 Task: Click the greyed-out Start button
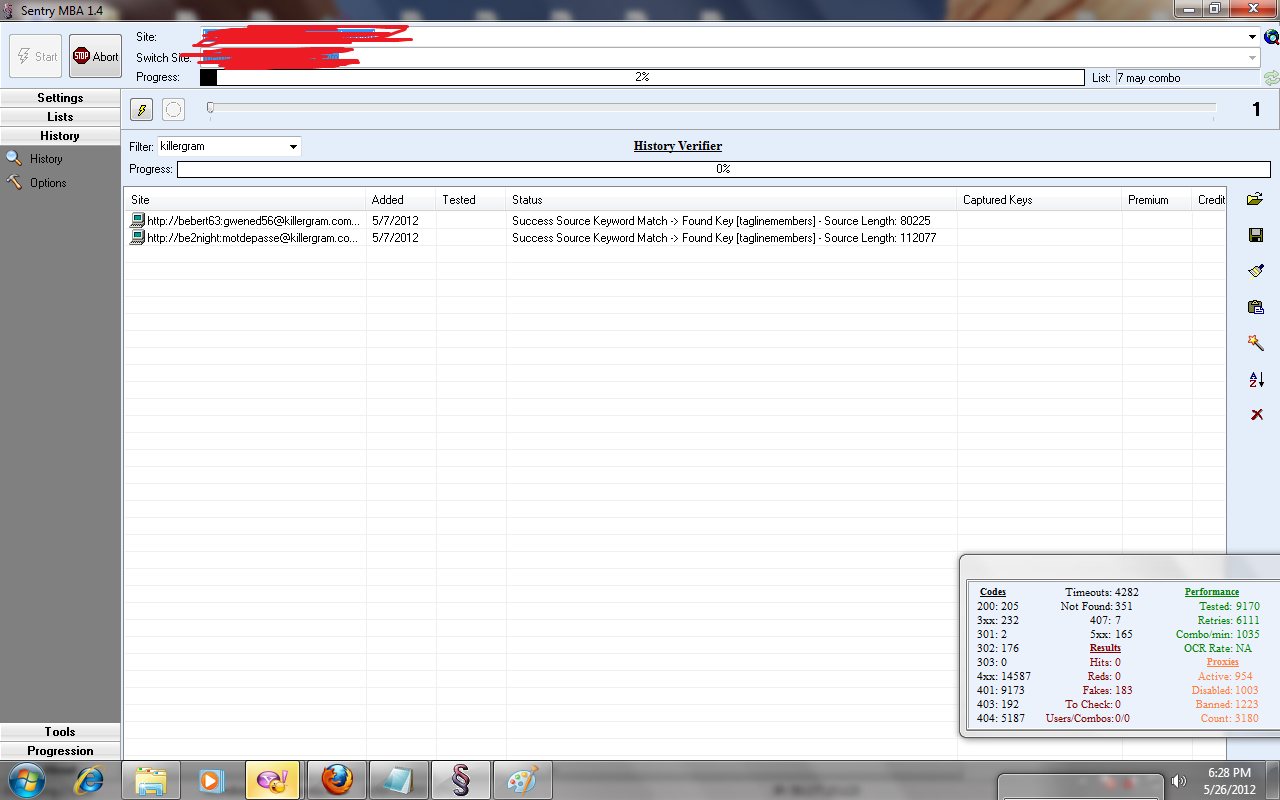tap(36, 56)
